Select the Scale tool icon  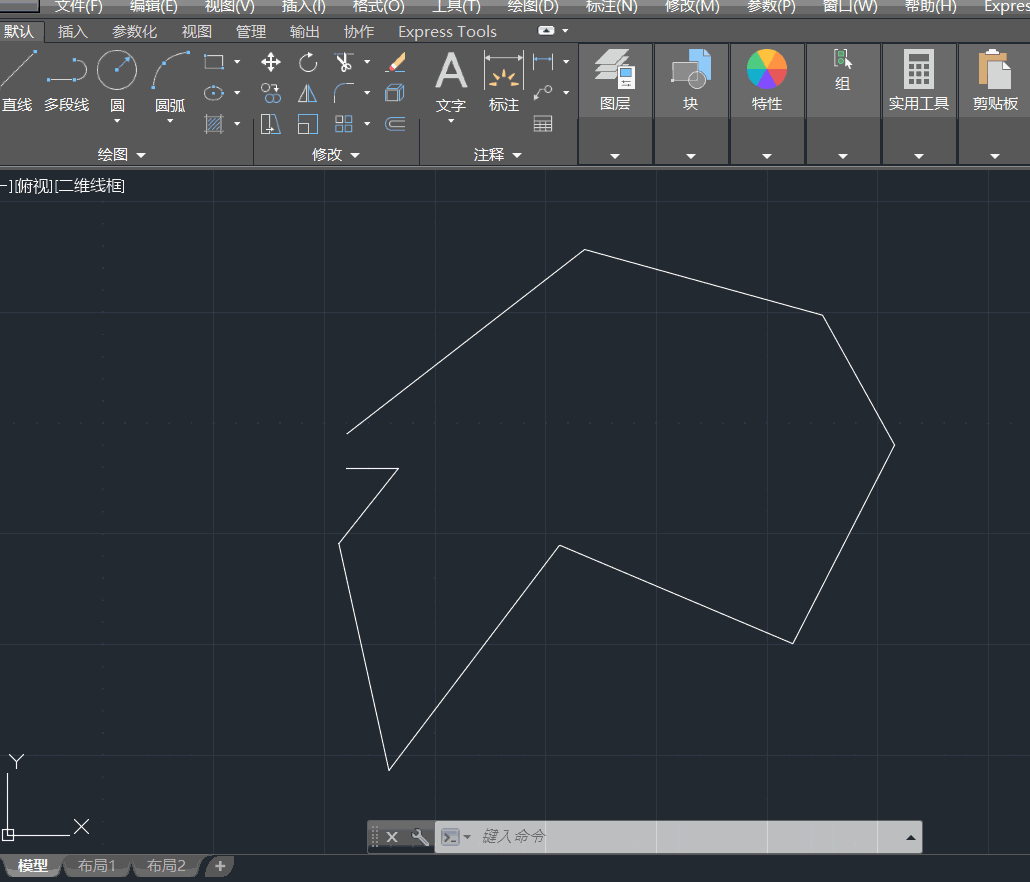[x=307, y=123]
